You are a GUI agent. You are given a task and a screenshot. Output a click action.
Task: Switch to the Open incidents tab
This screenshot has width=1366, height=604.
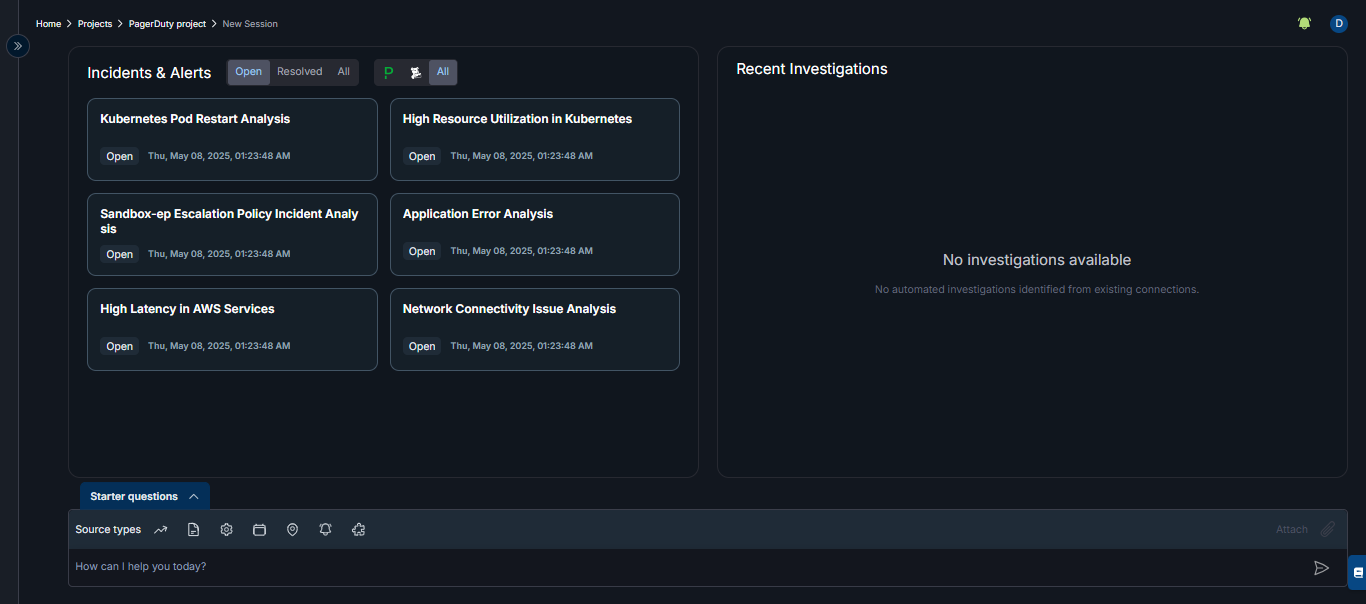point(248,72)
